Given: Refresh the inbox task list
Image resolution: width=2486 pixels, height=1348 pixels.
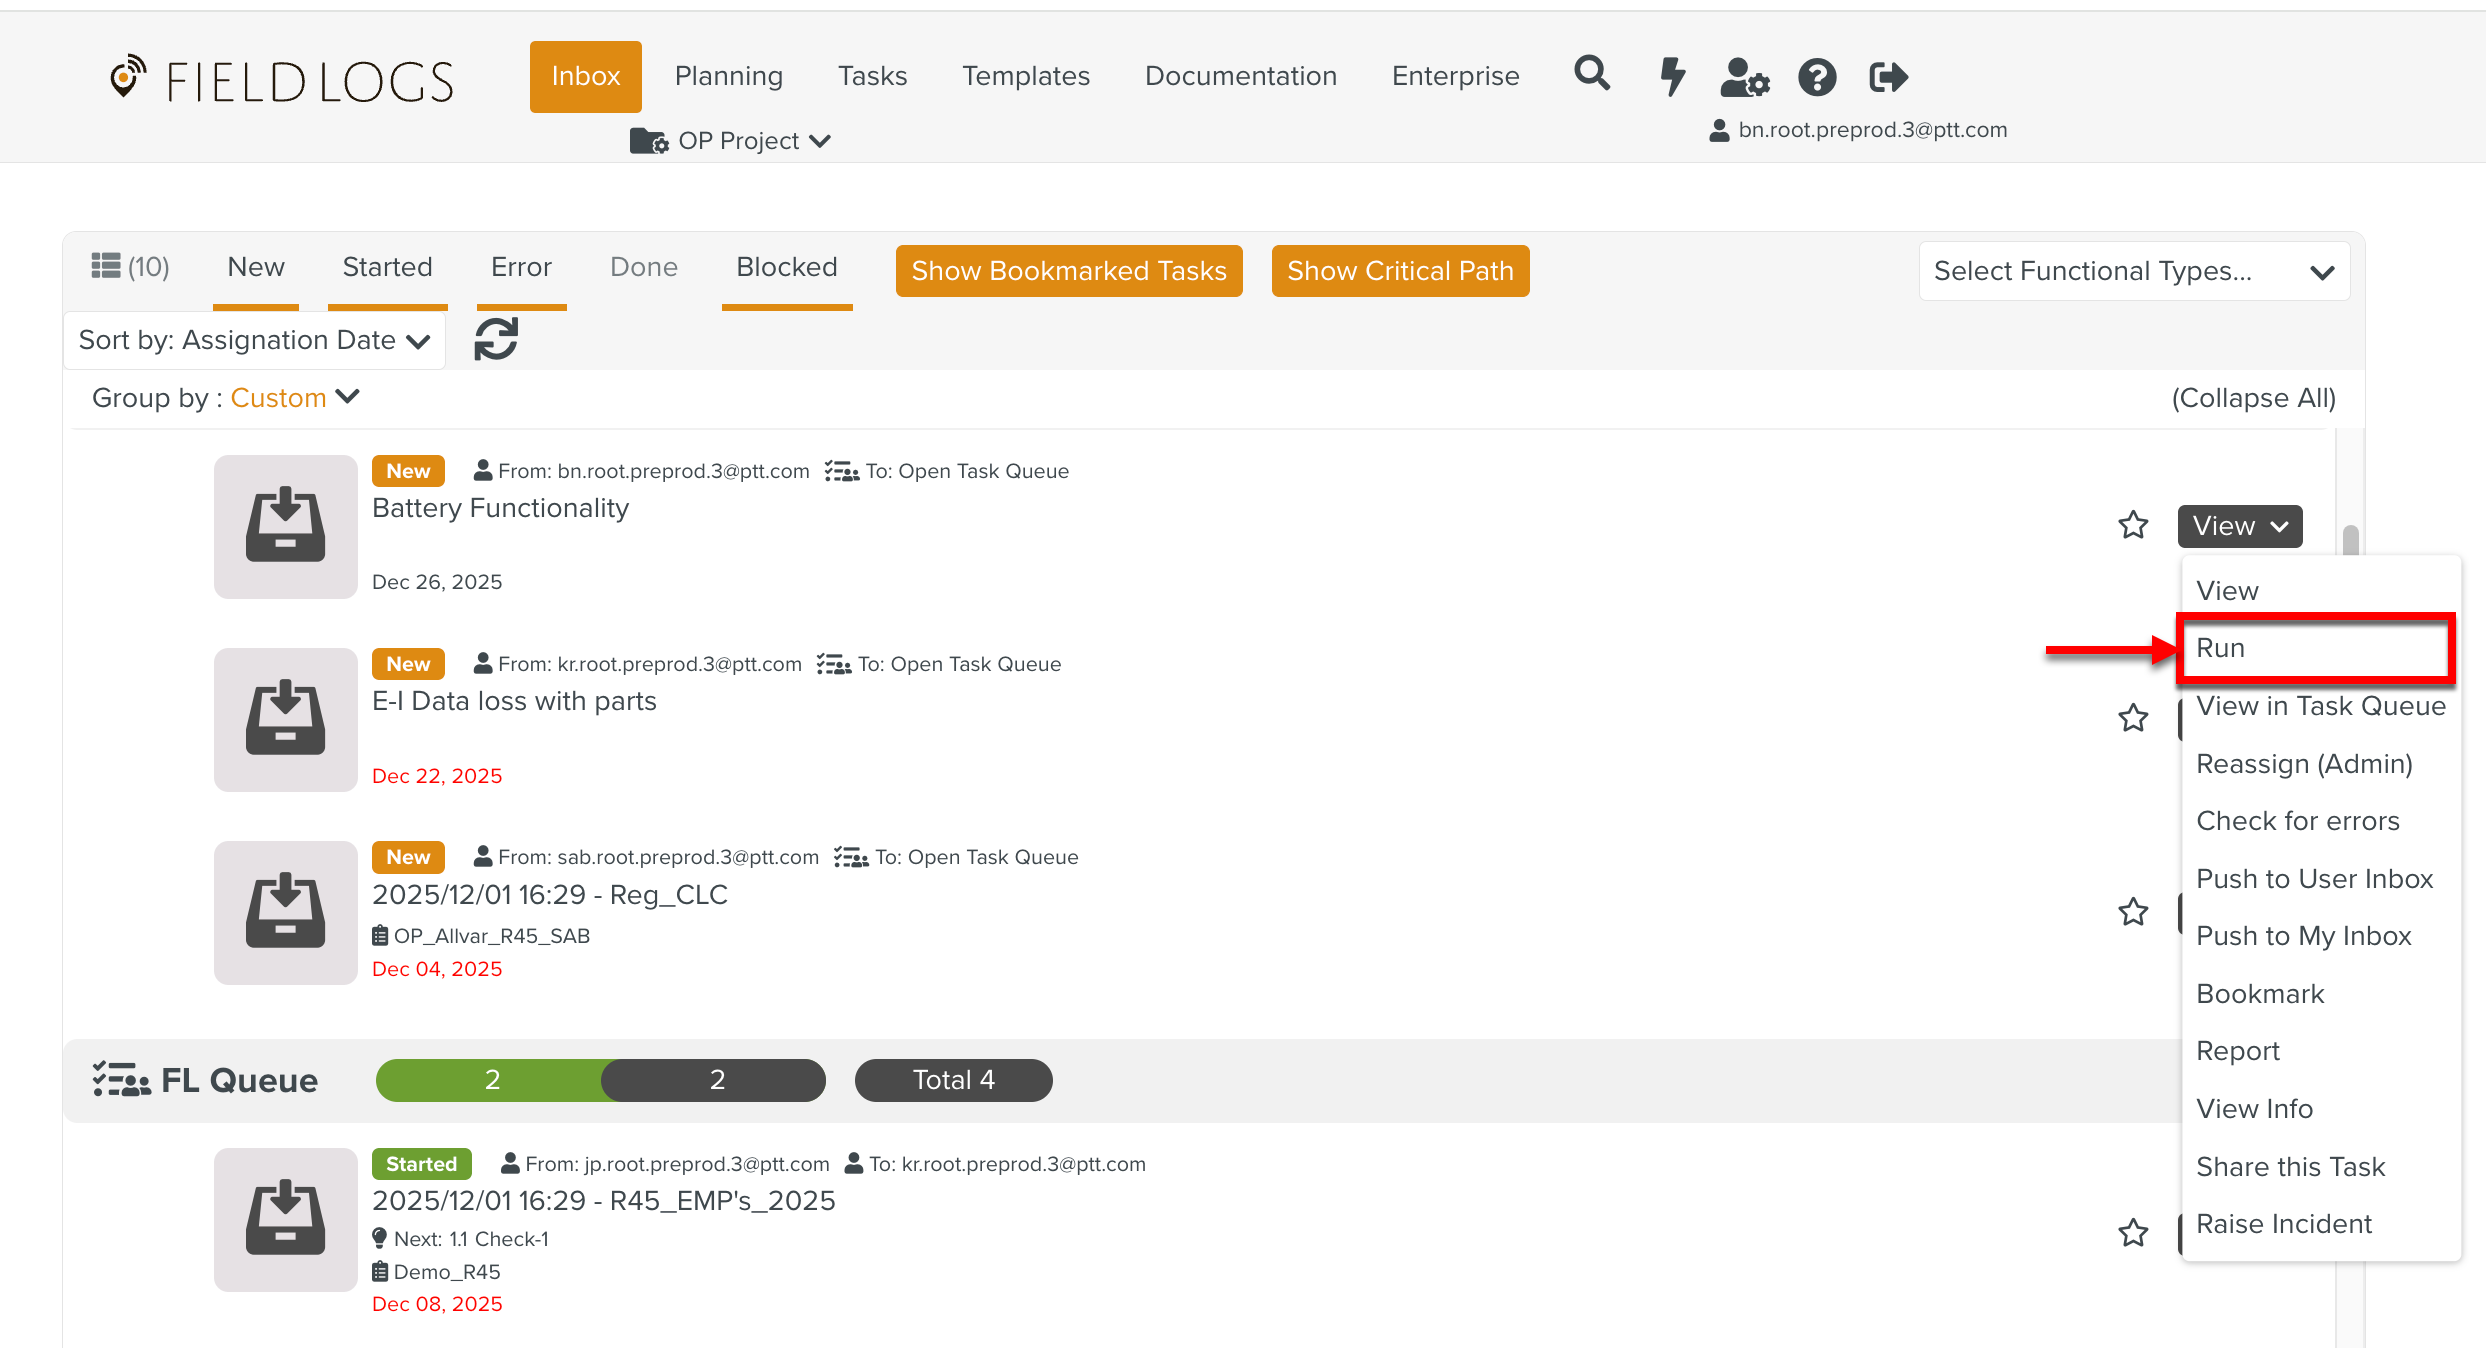Looking at the screenshot, I should pos(496,339).
